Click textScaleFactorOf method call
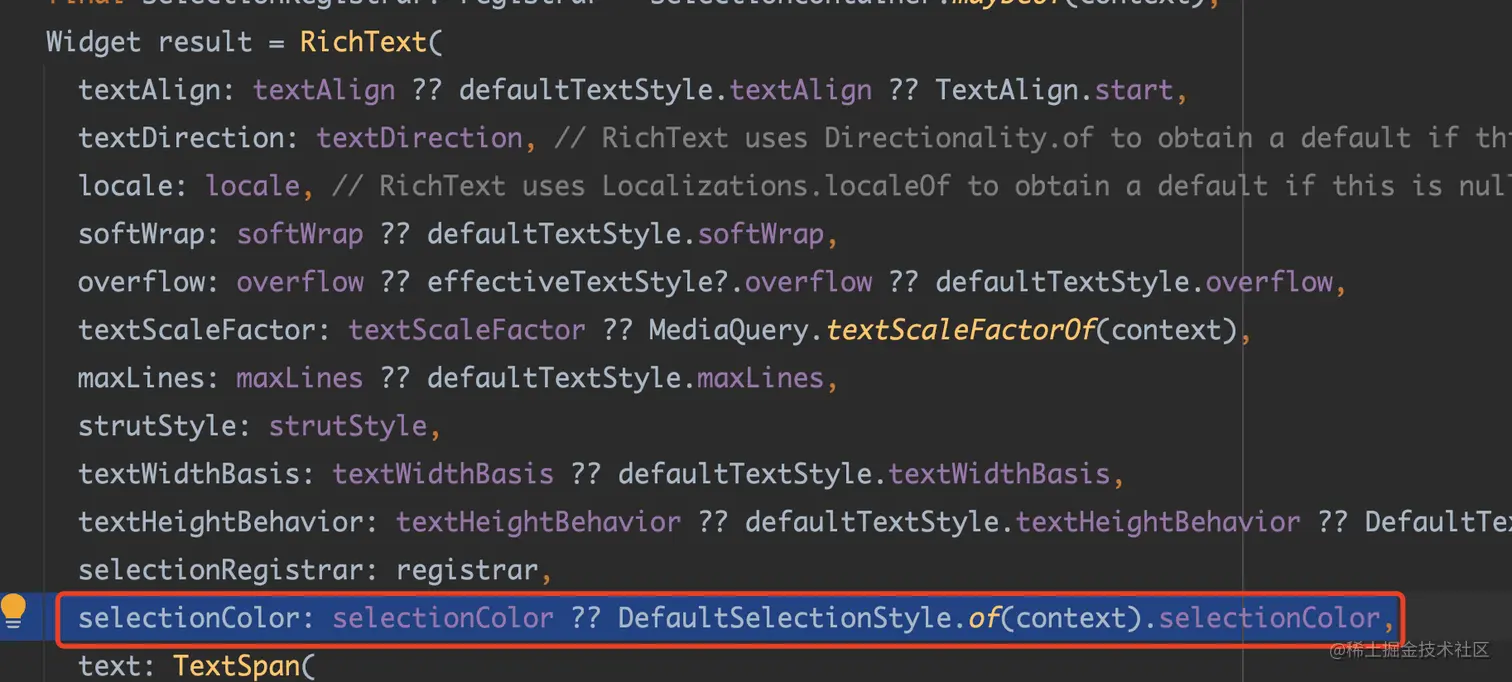This screenshot has width=1512, height=682. [x=960, y=330]
